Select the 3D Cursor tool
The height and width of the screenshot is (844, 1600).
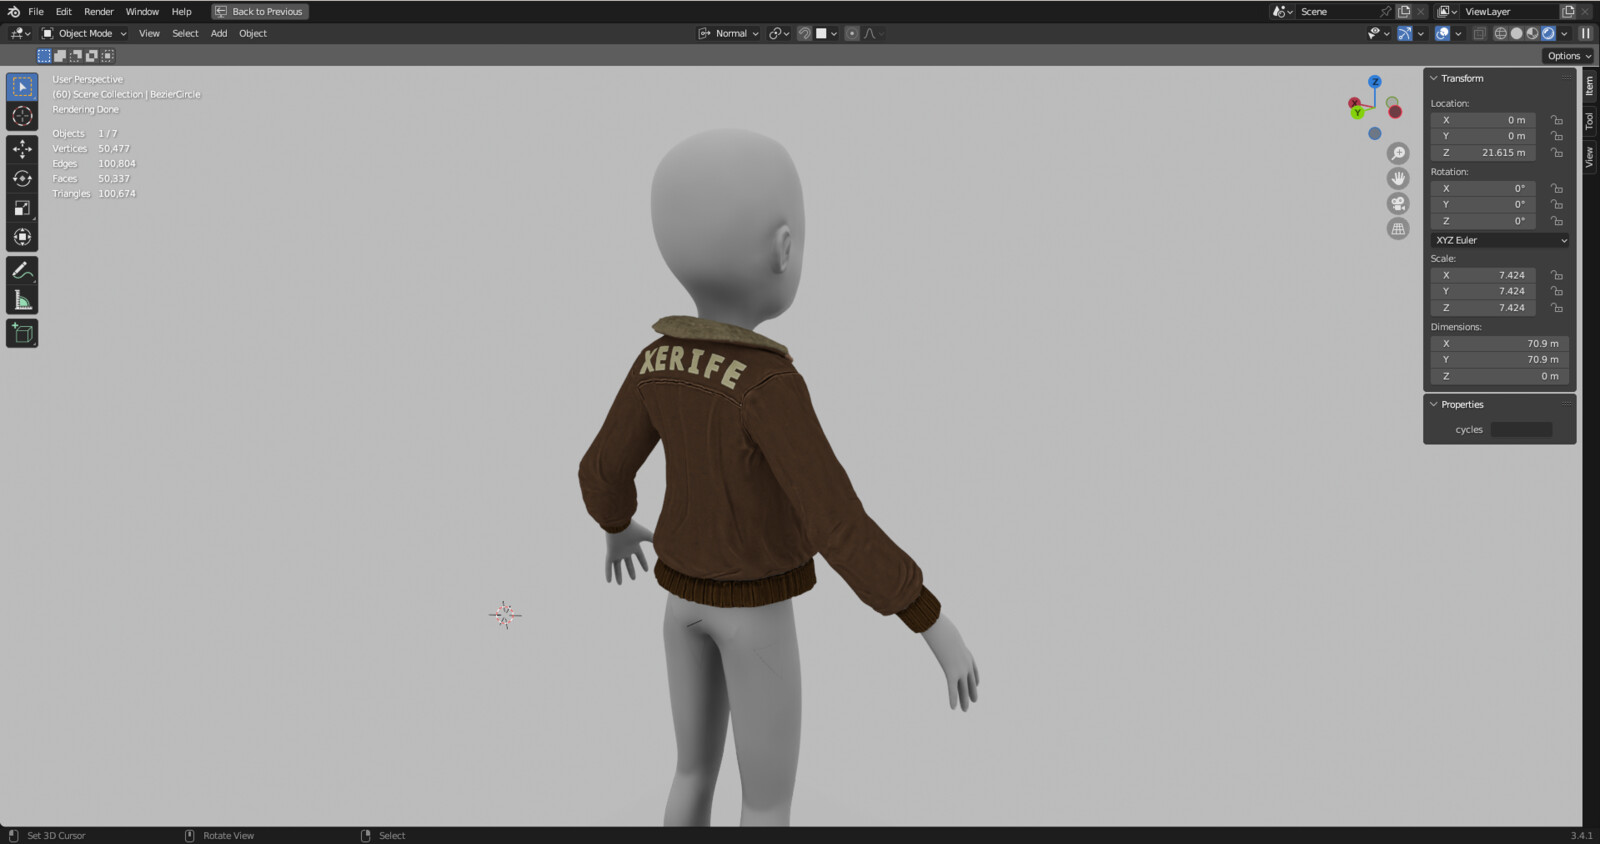pos(22,116)
